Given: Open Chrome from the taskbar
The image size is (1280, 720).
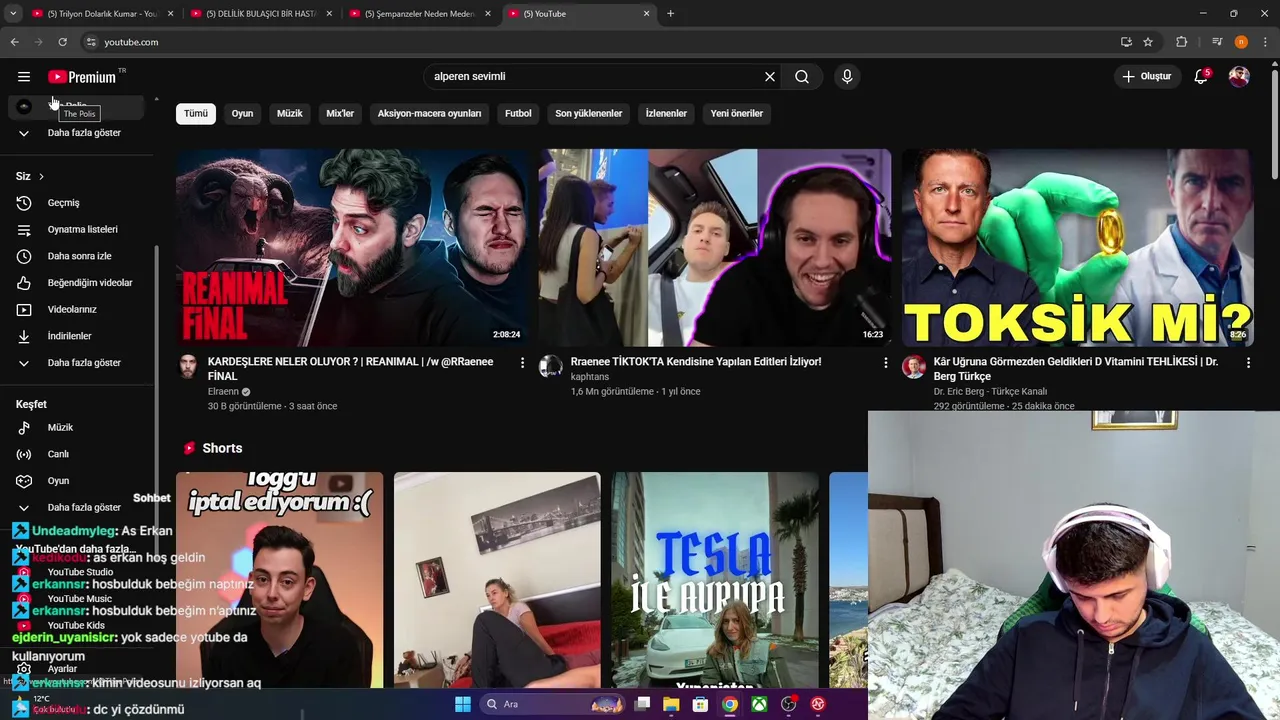Looking at the screenshot, I should pos(730,704).
